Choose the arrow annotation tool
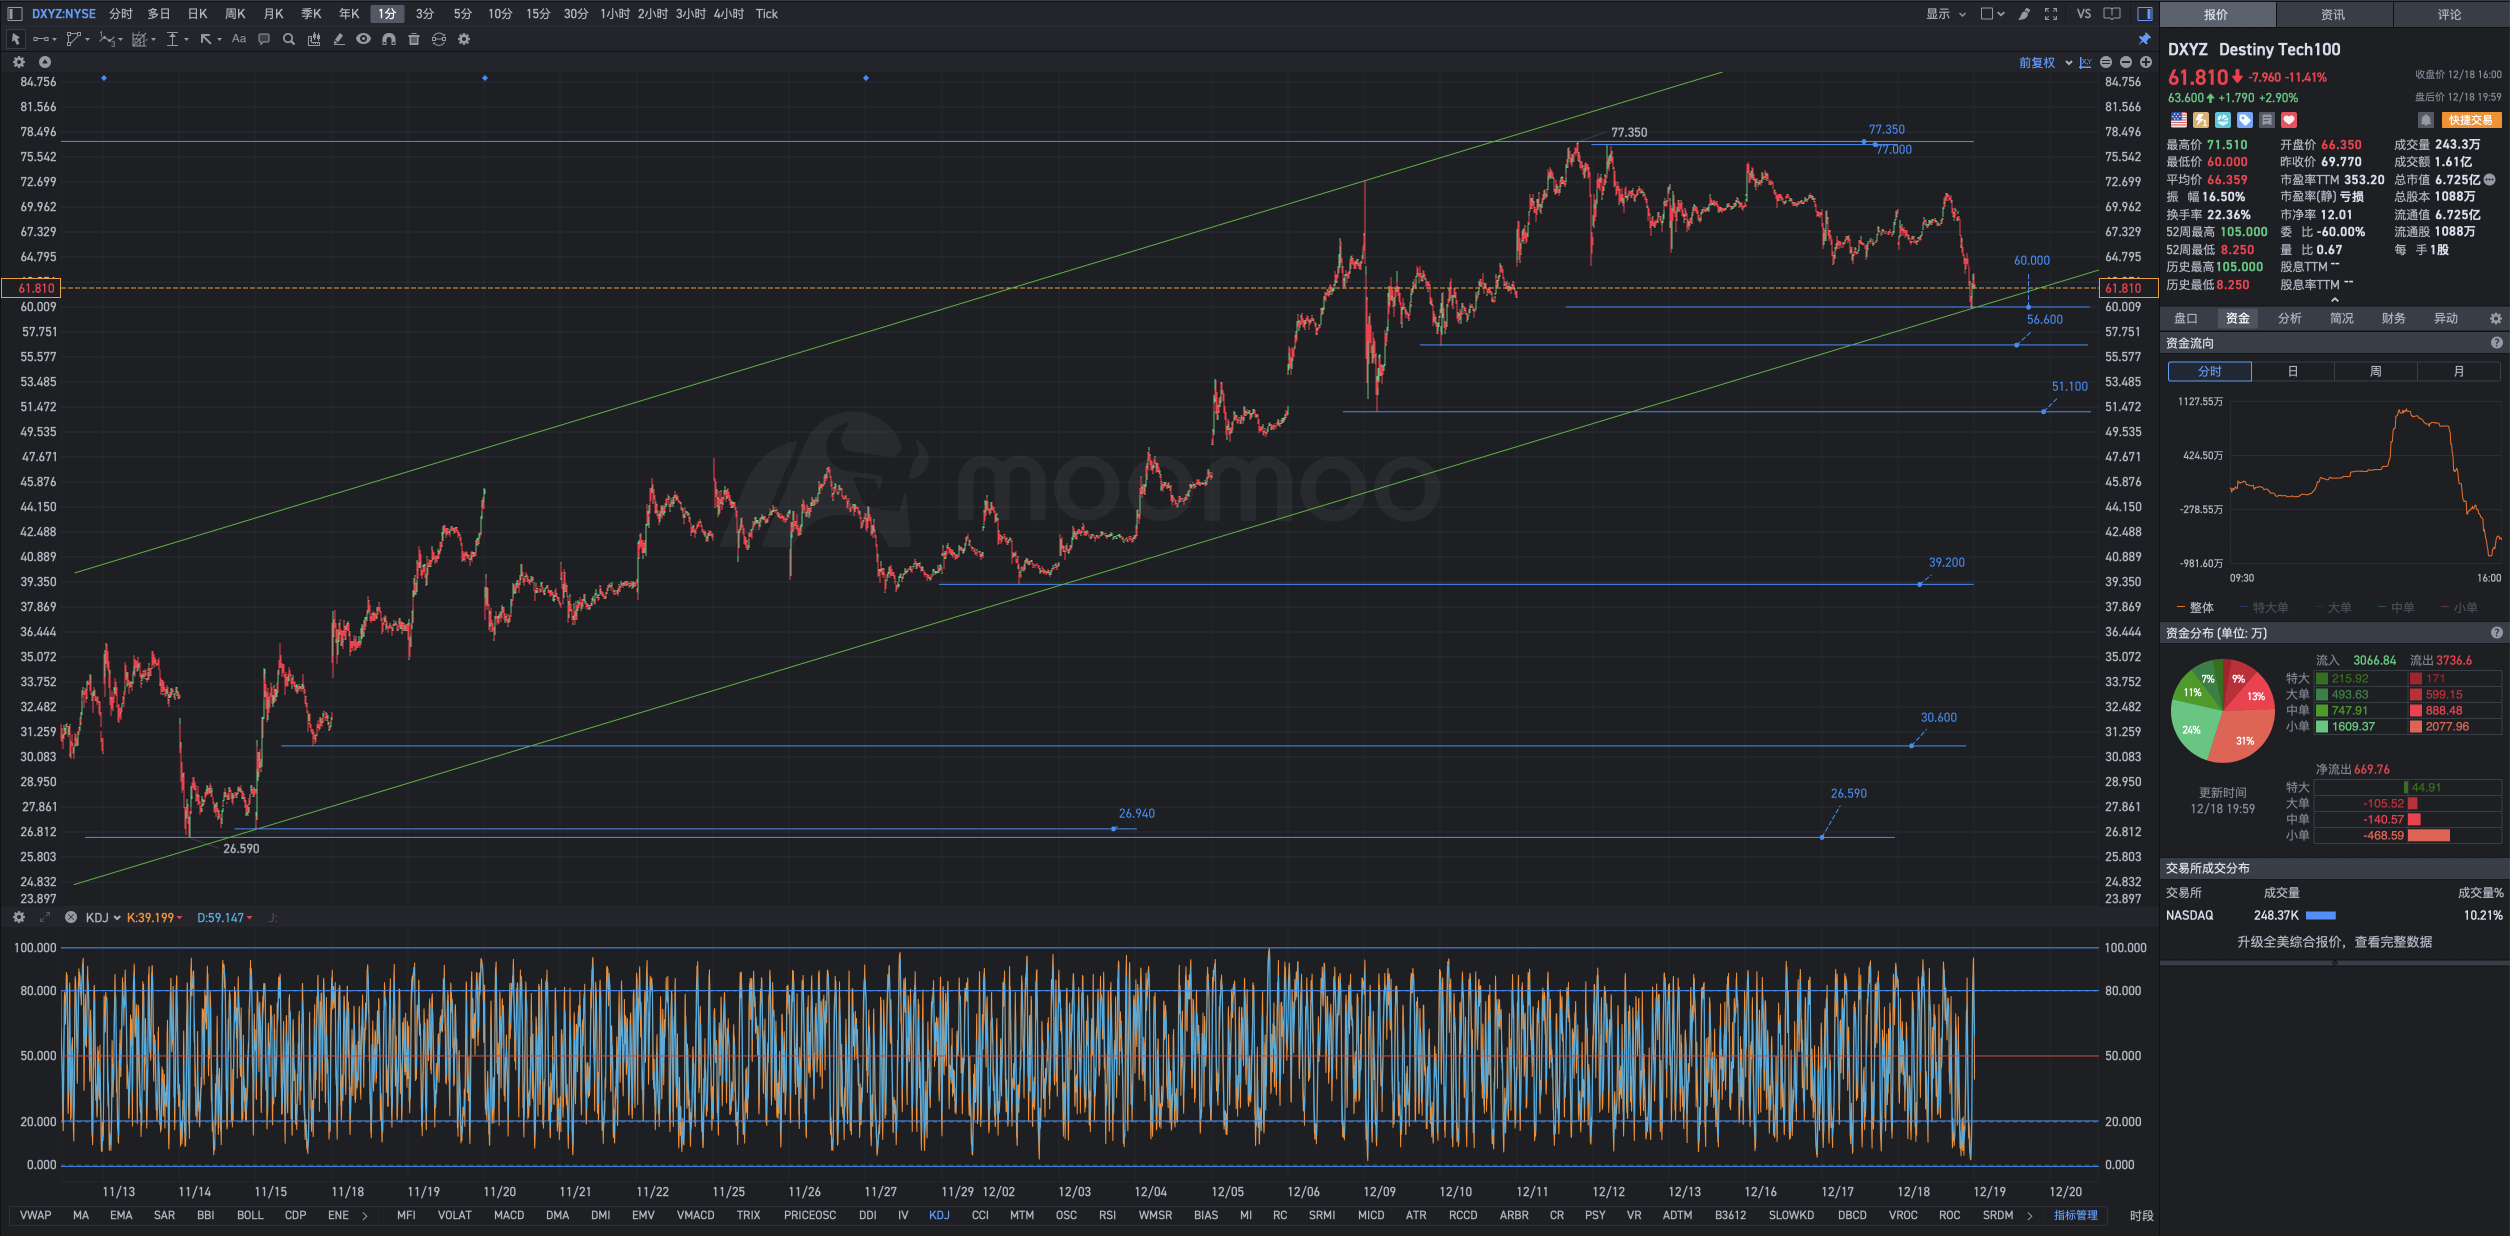 (206, 39)
